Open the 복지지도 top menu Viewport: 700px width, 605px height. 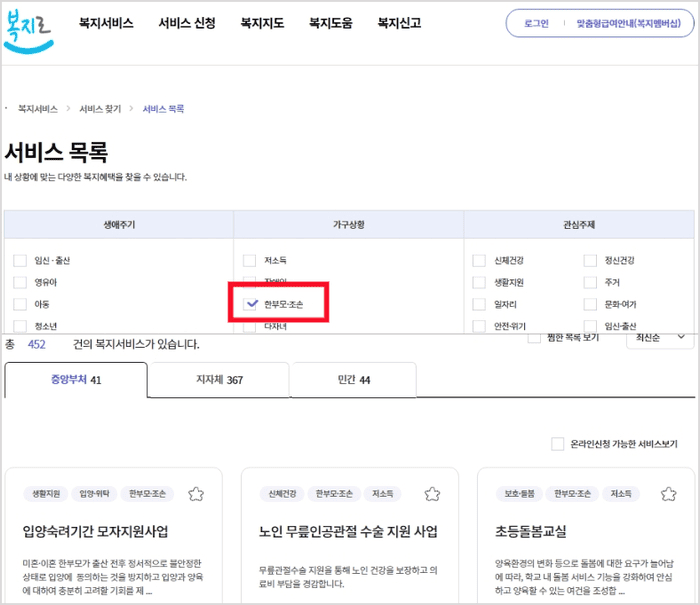pos(262,23)
